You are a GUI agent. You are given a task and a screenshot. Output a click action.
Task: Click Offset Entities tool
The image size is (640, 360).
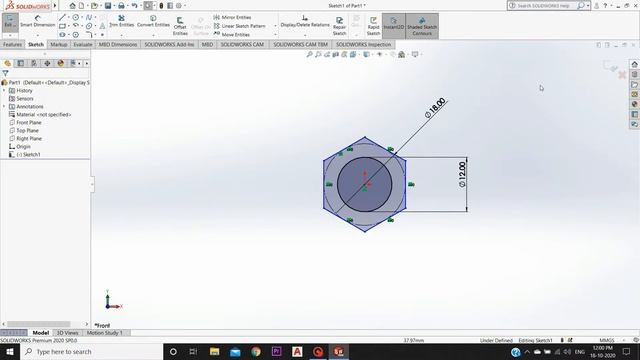pyautogui.click(x=180, y=26)
